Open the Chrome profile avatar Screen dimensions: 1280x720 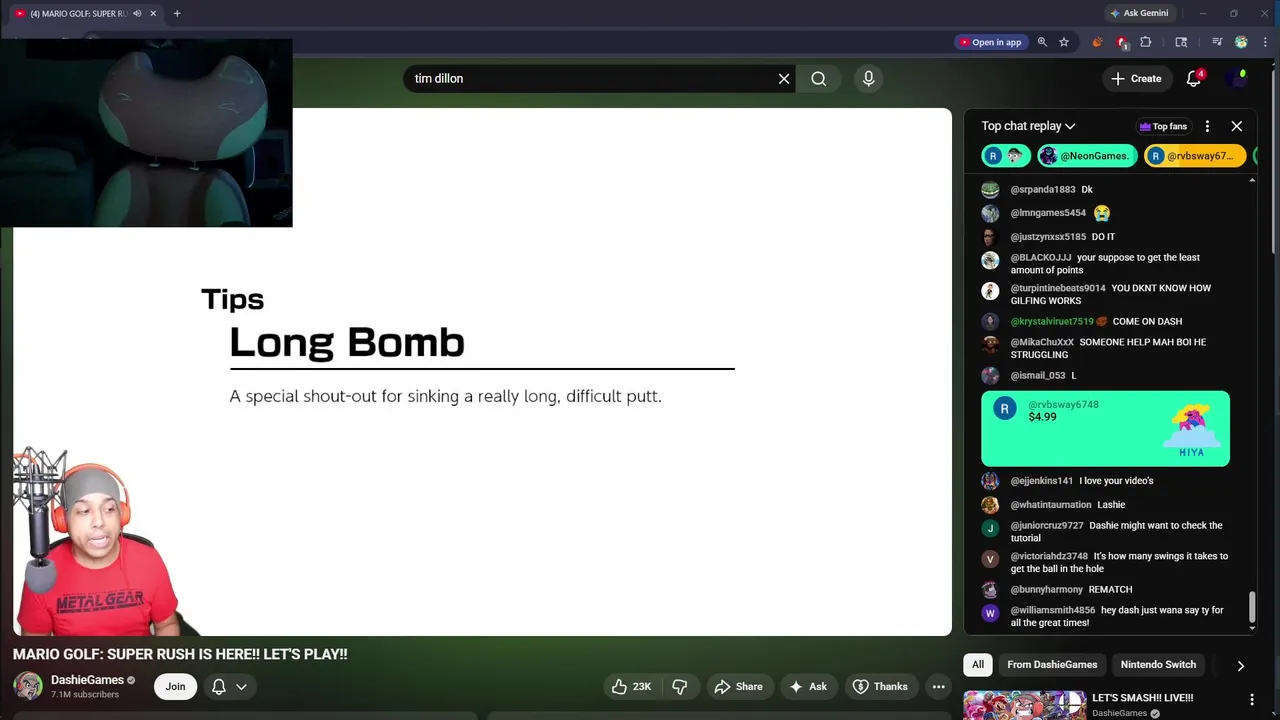click(1241, 42)
